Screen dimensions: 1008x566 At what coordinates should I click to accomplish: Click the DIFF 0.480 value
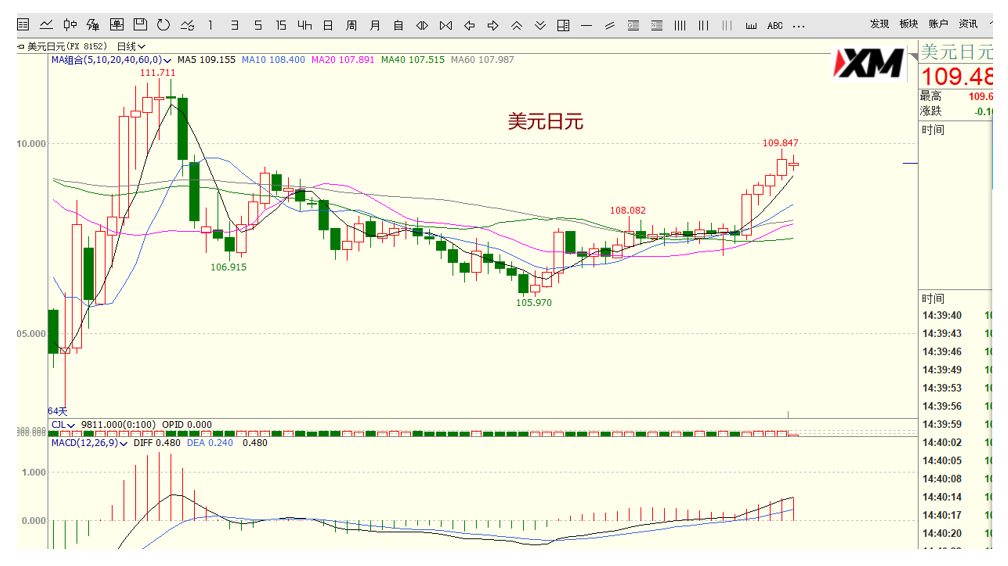click(x=157, y=443)
